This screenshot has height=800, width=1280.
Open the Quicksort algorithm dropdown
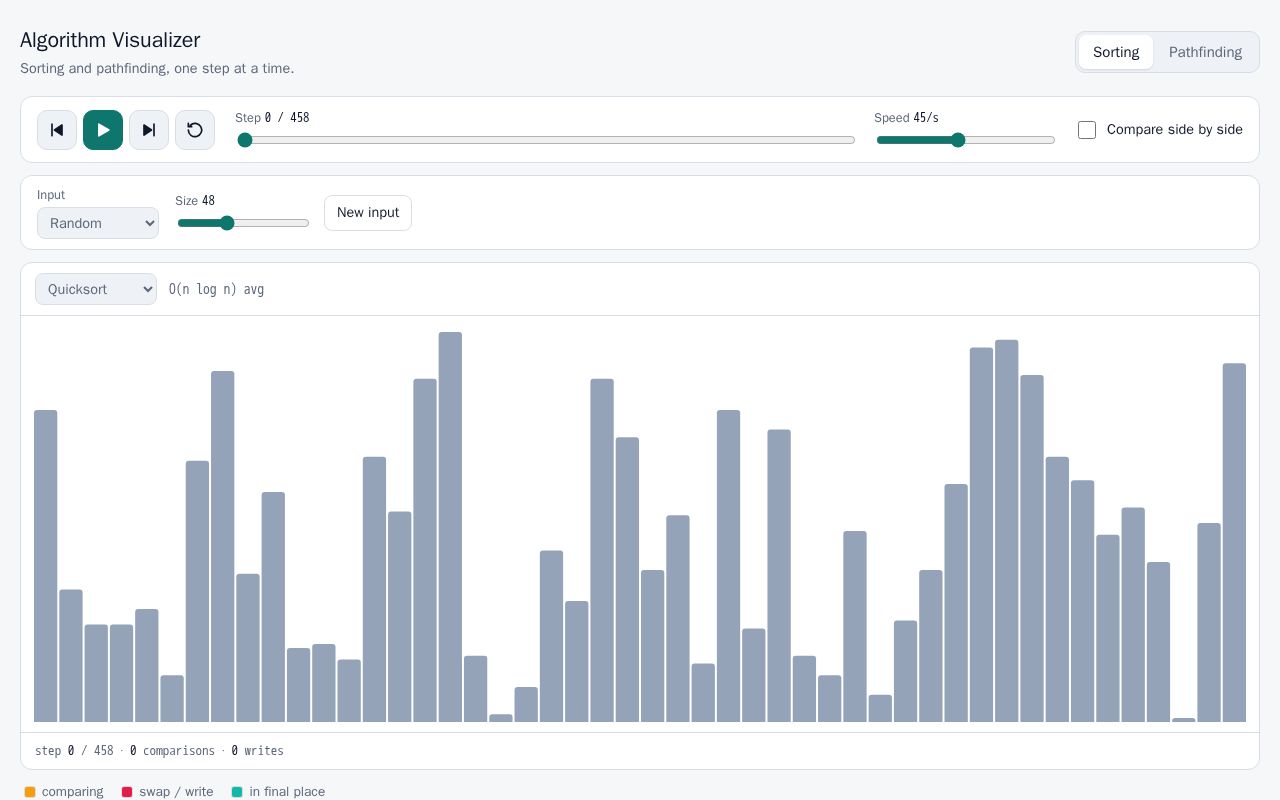(96, 289)
